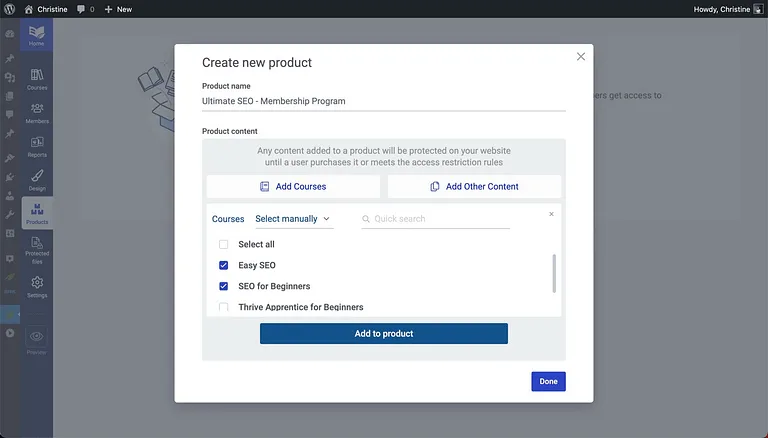Open the Users icon in WP sidebar
The height and width of the screenshot is (438, 768).
point(9,195)
